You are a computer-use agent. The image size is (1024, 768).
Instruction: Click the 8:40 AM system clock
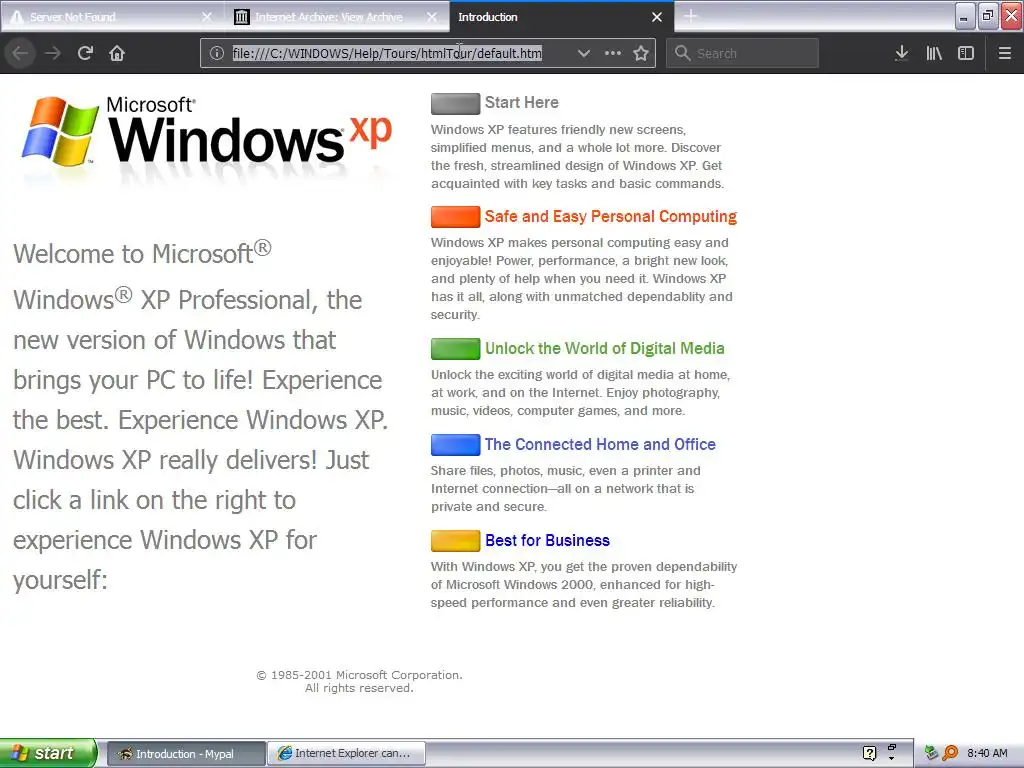987,753
